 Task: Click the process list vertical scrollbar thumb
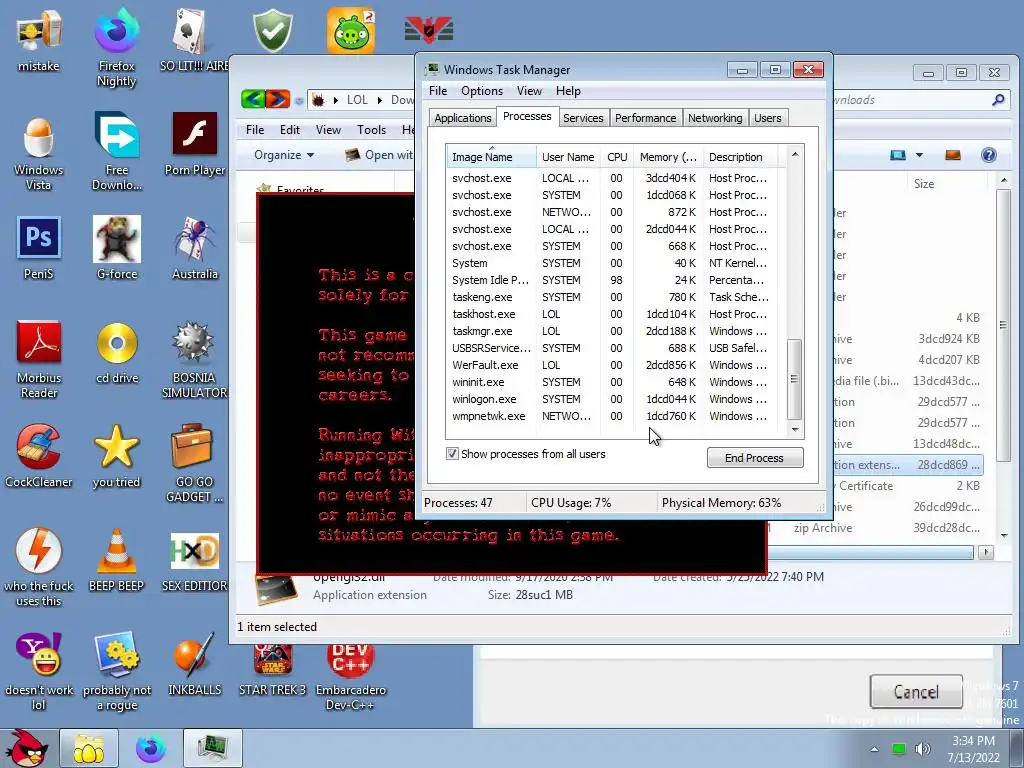[x=794, y=379]
